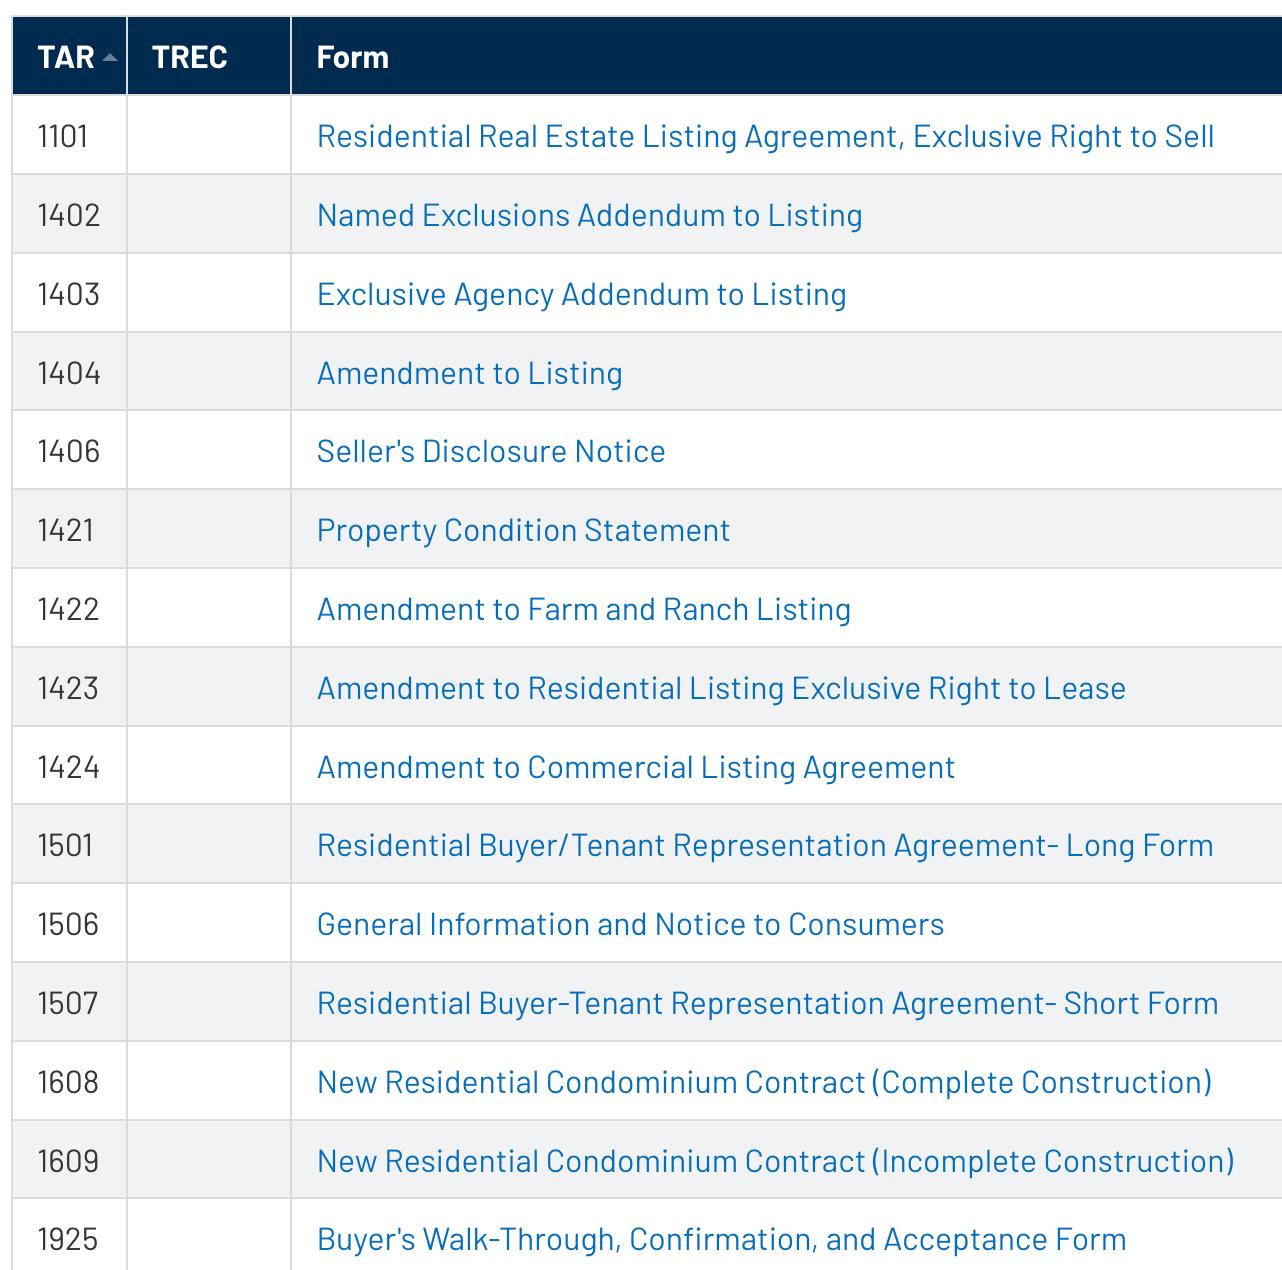Click the TAR column header text
1282x1270 pixels.
pos(66,57)
